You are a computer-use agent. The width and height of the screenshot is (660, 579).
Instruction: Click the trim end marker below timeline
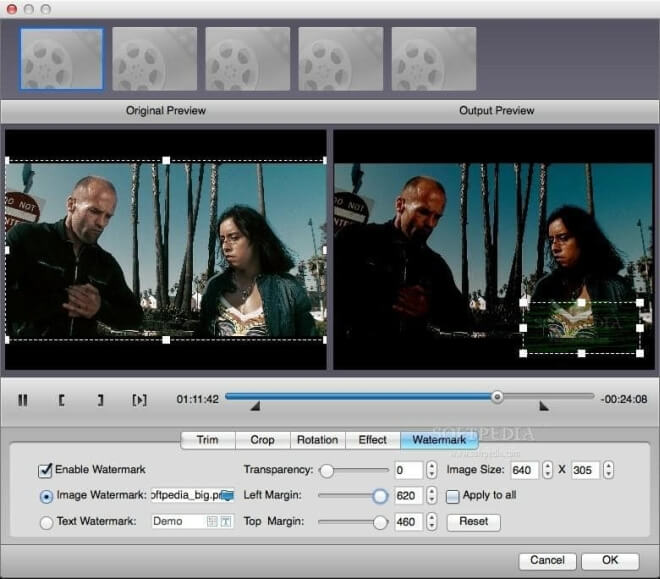click(x=544, y=406)
